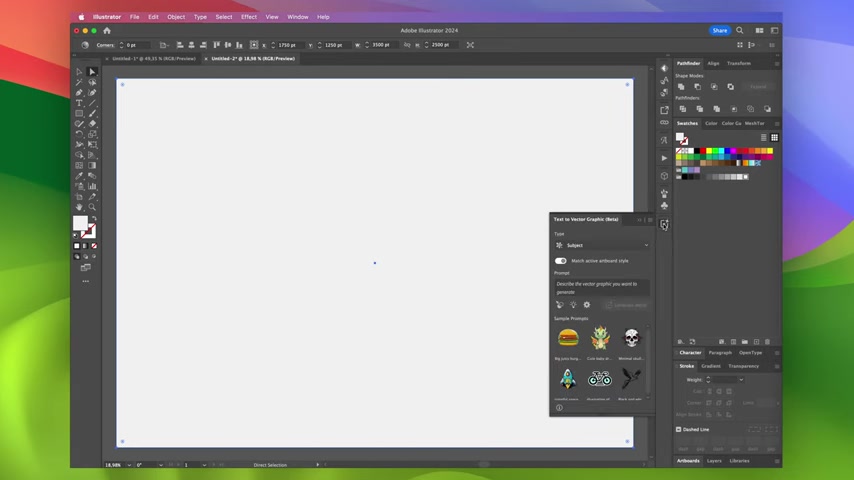Viewport: 854px width, 480px height.
Task: Open the Object menu
Action: point(176,17)
